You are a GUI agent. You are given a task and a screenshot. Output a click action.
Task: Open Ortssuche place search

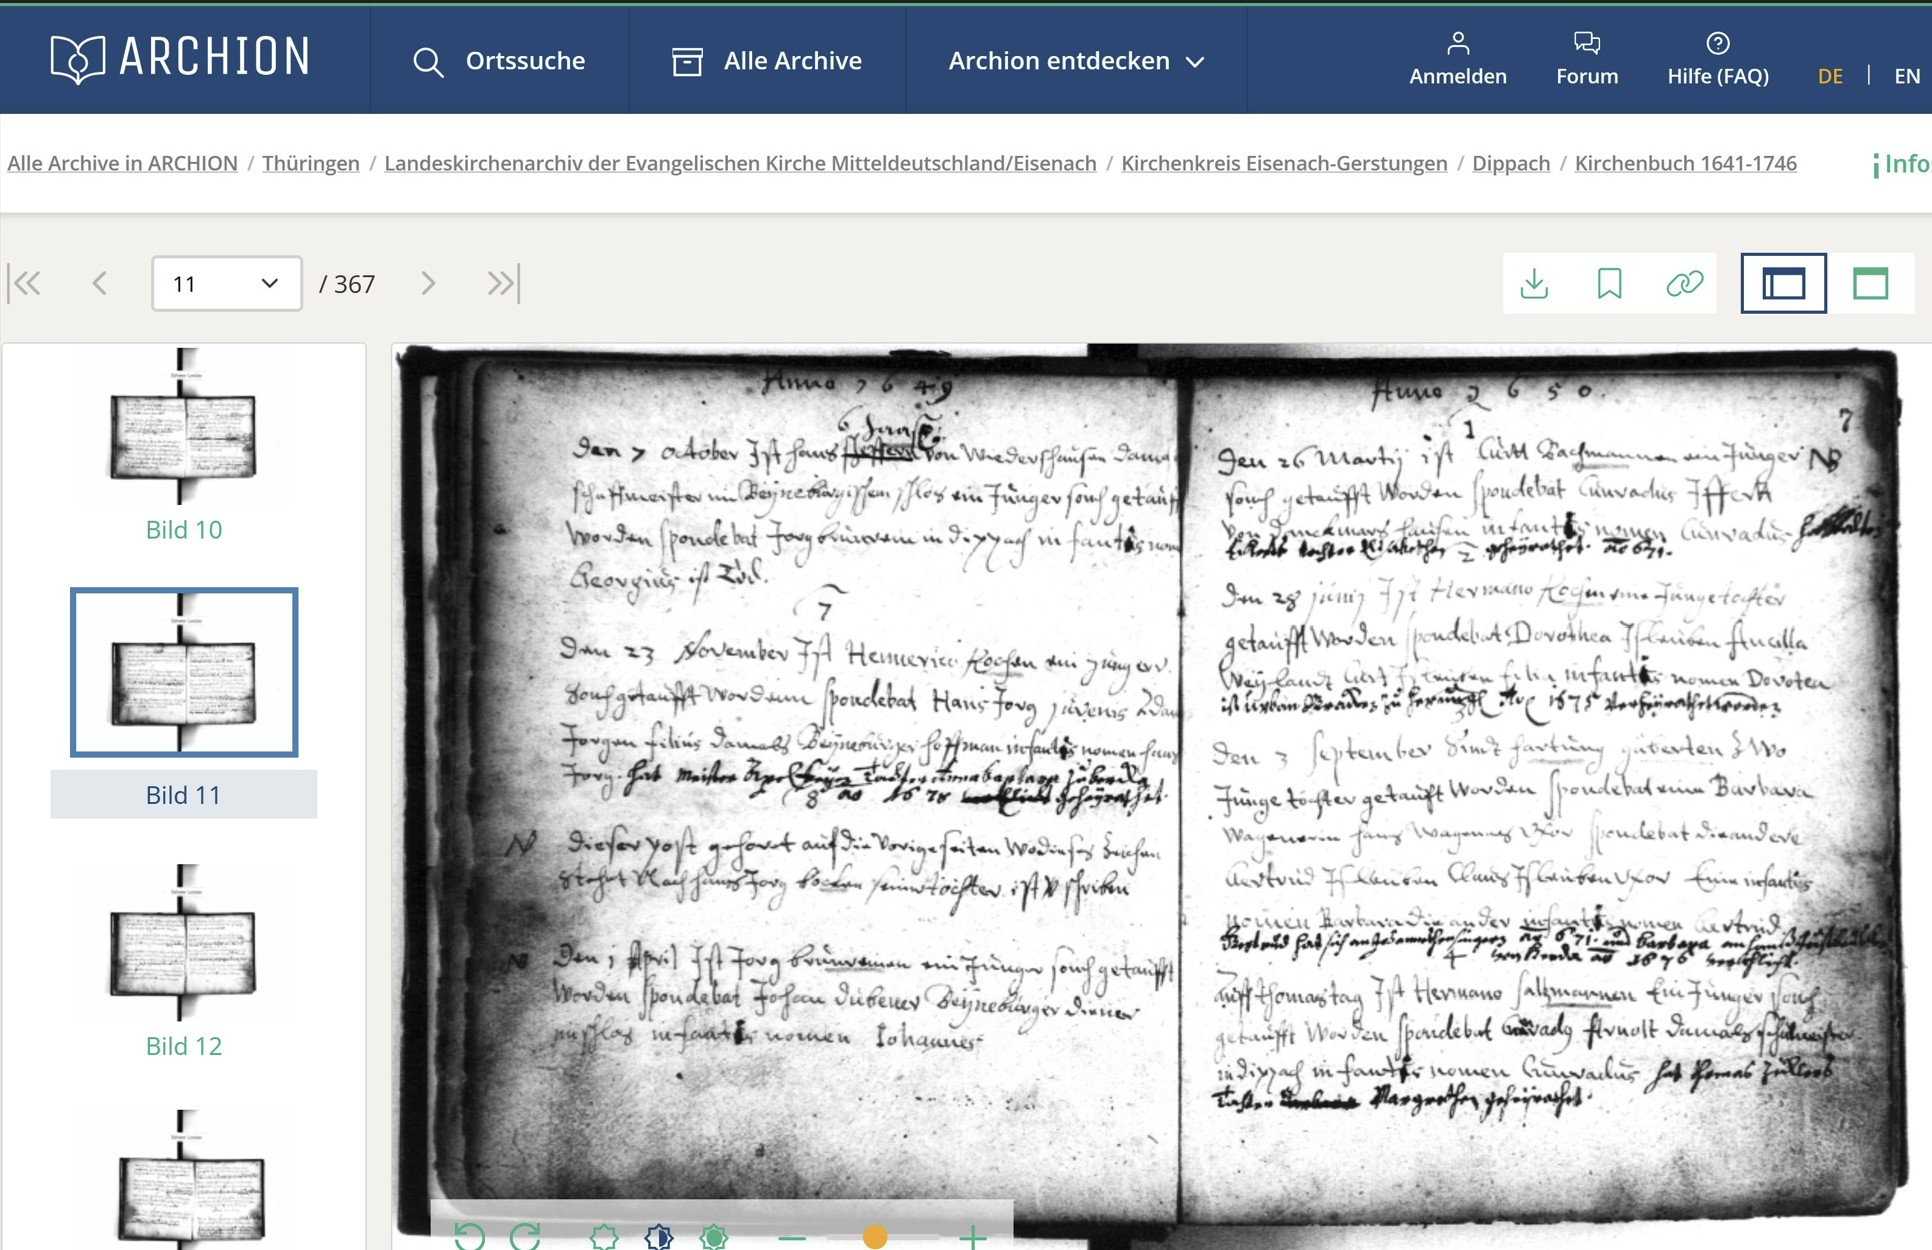pos(499,61)
